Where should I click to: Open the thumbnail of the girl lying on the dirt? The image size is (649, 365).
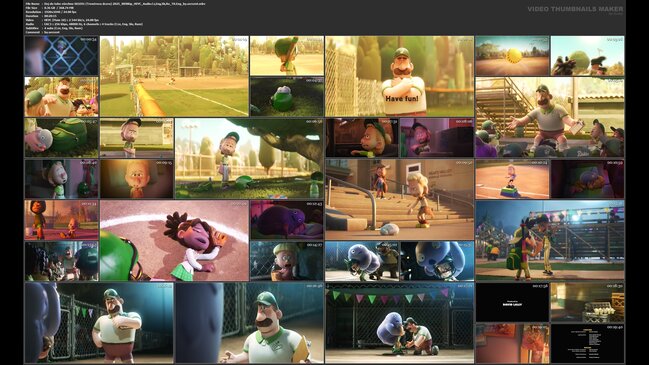click(x=174, y=241)
